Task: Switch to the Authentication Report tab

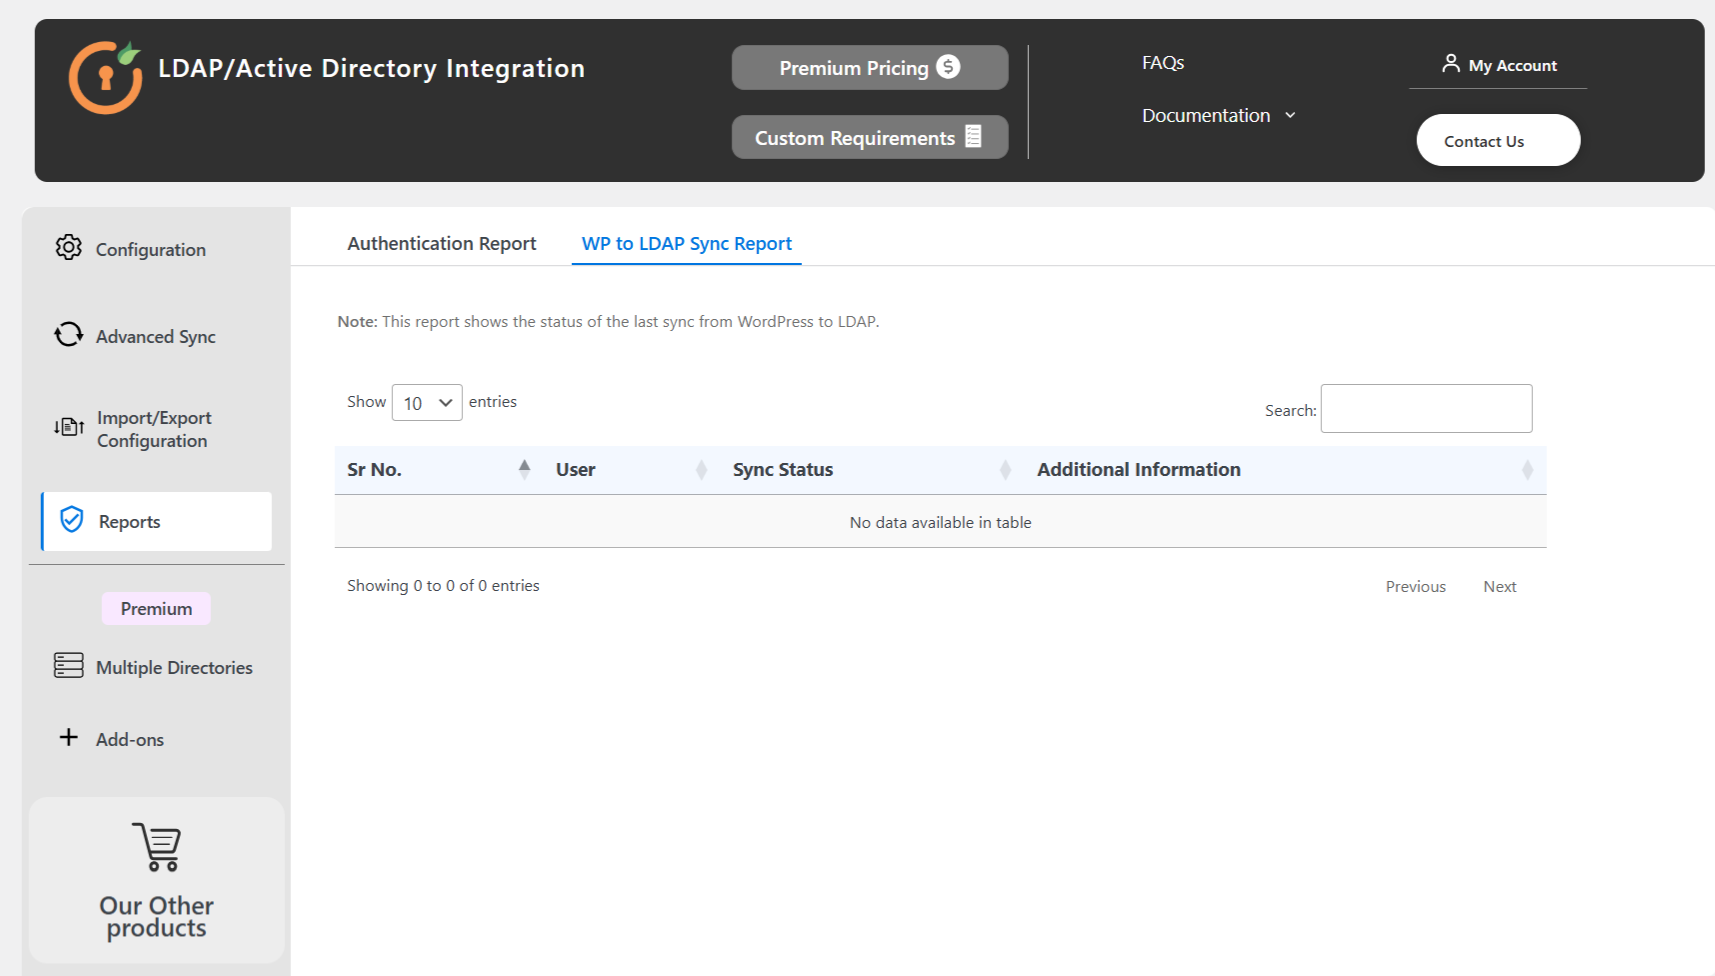Action: click(441, 243)
